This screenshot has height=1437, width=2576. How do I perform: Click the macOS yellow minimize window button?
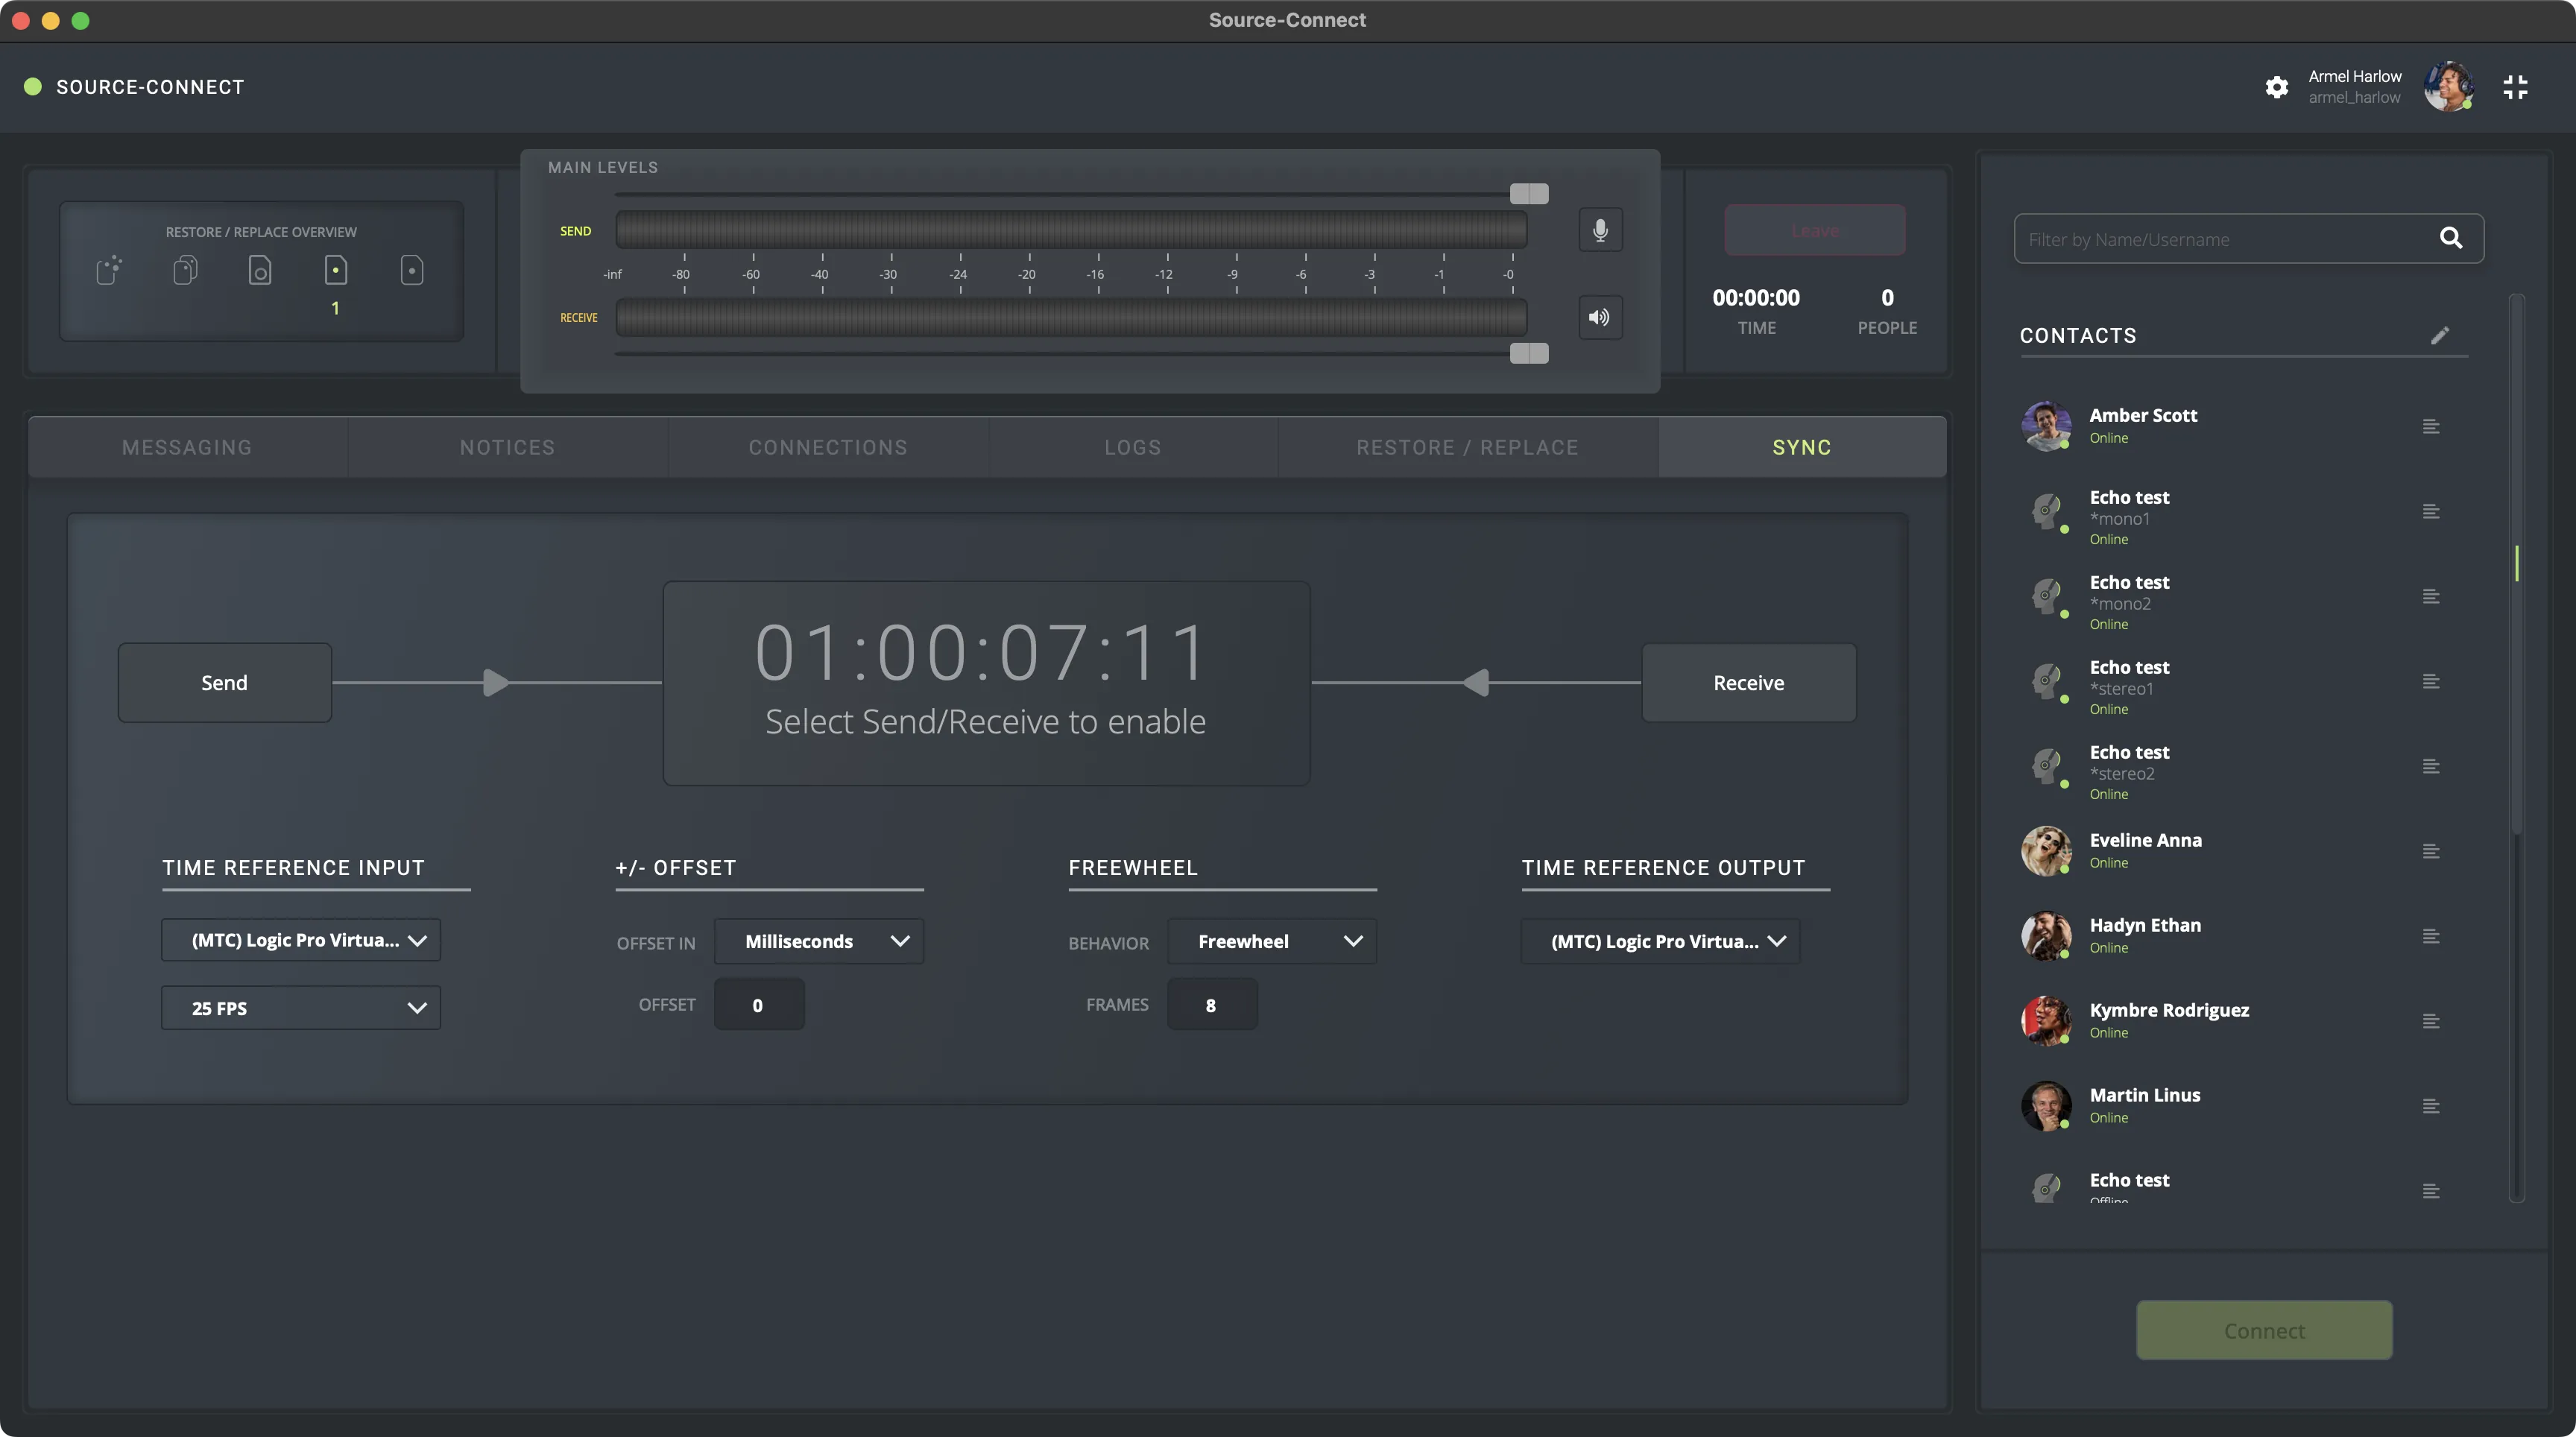(x=51, y=20)
